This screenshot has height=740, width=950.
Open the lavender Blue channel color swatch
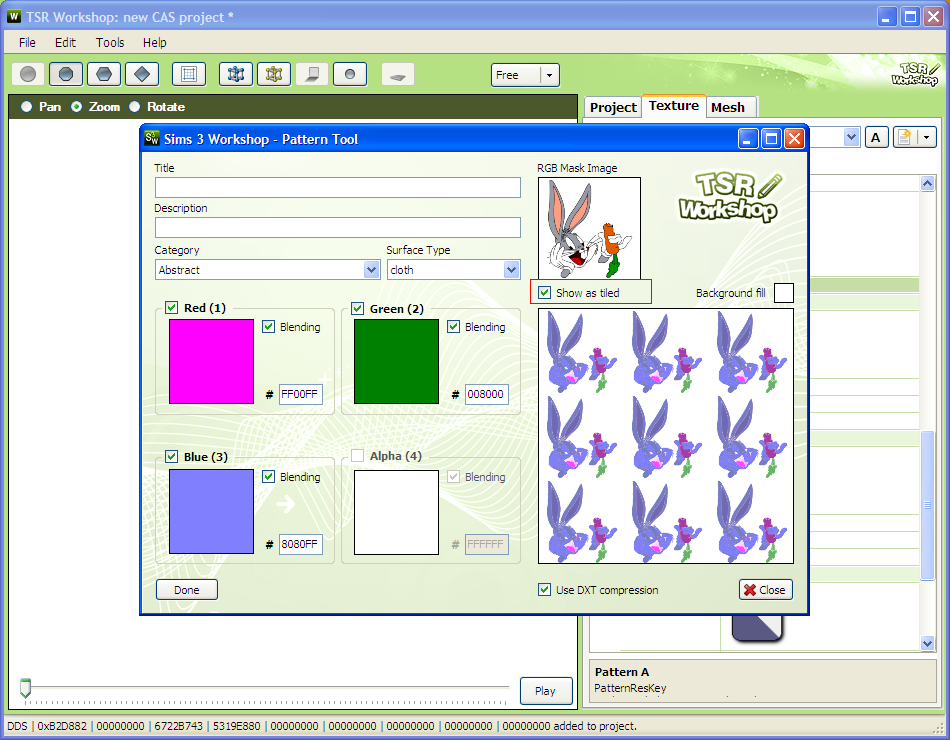click(x=211, y=512)
